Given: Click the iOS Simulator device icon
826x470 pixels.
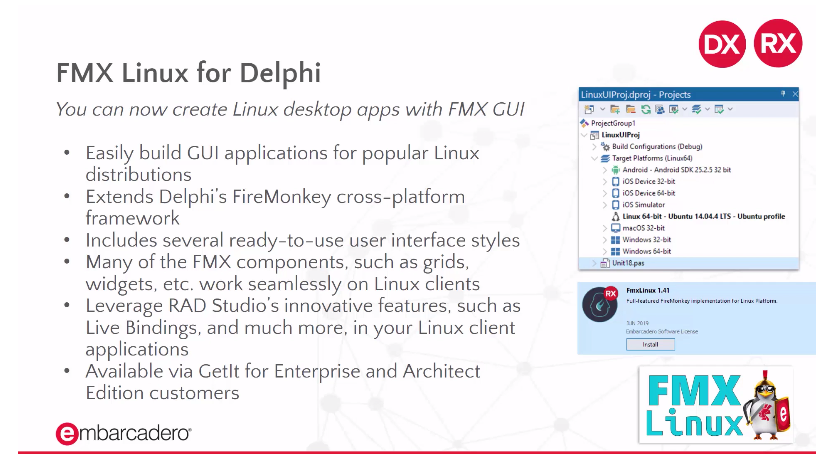Looking at the screenshot, I should click(x=615, y=204).
